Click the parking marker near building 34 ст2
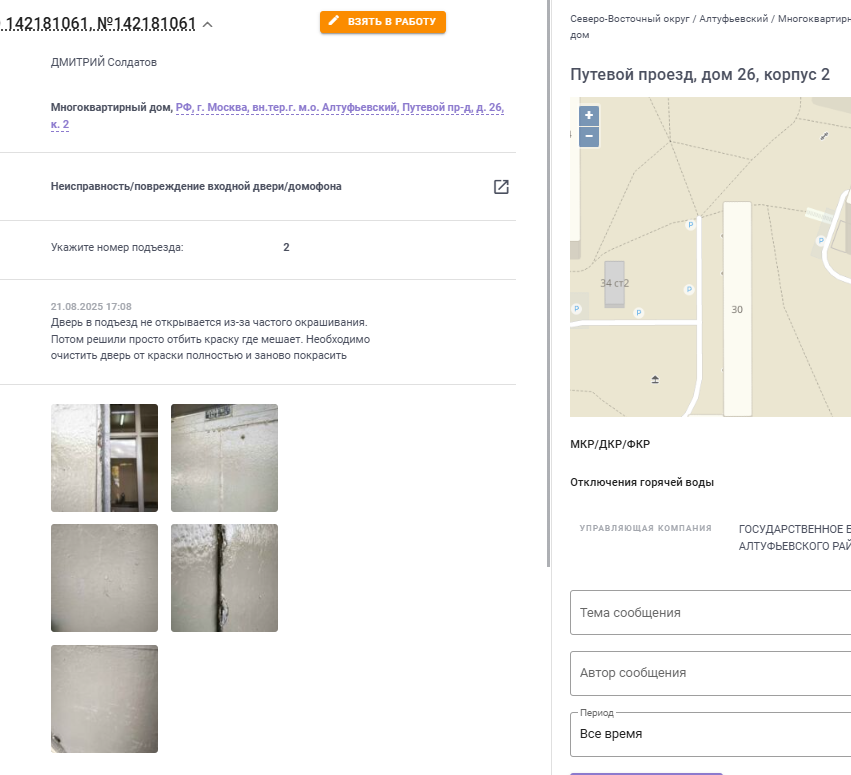The height and width of the screenshot is (775, 851). pyautogui.click(x=639, y=313)
